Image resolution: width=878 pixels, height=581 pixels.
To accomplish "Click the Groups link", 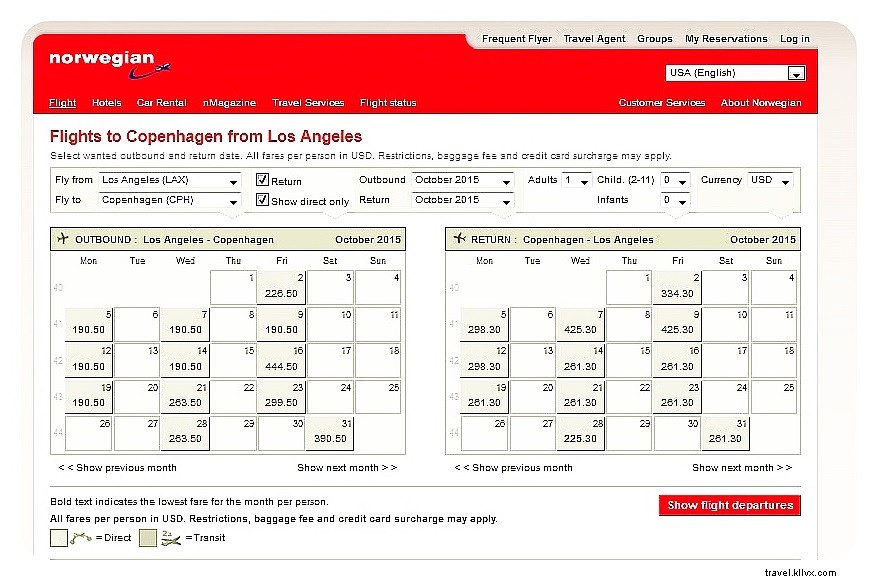I will 655,39.
